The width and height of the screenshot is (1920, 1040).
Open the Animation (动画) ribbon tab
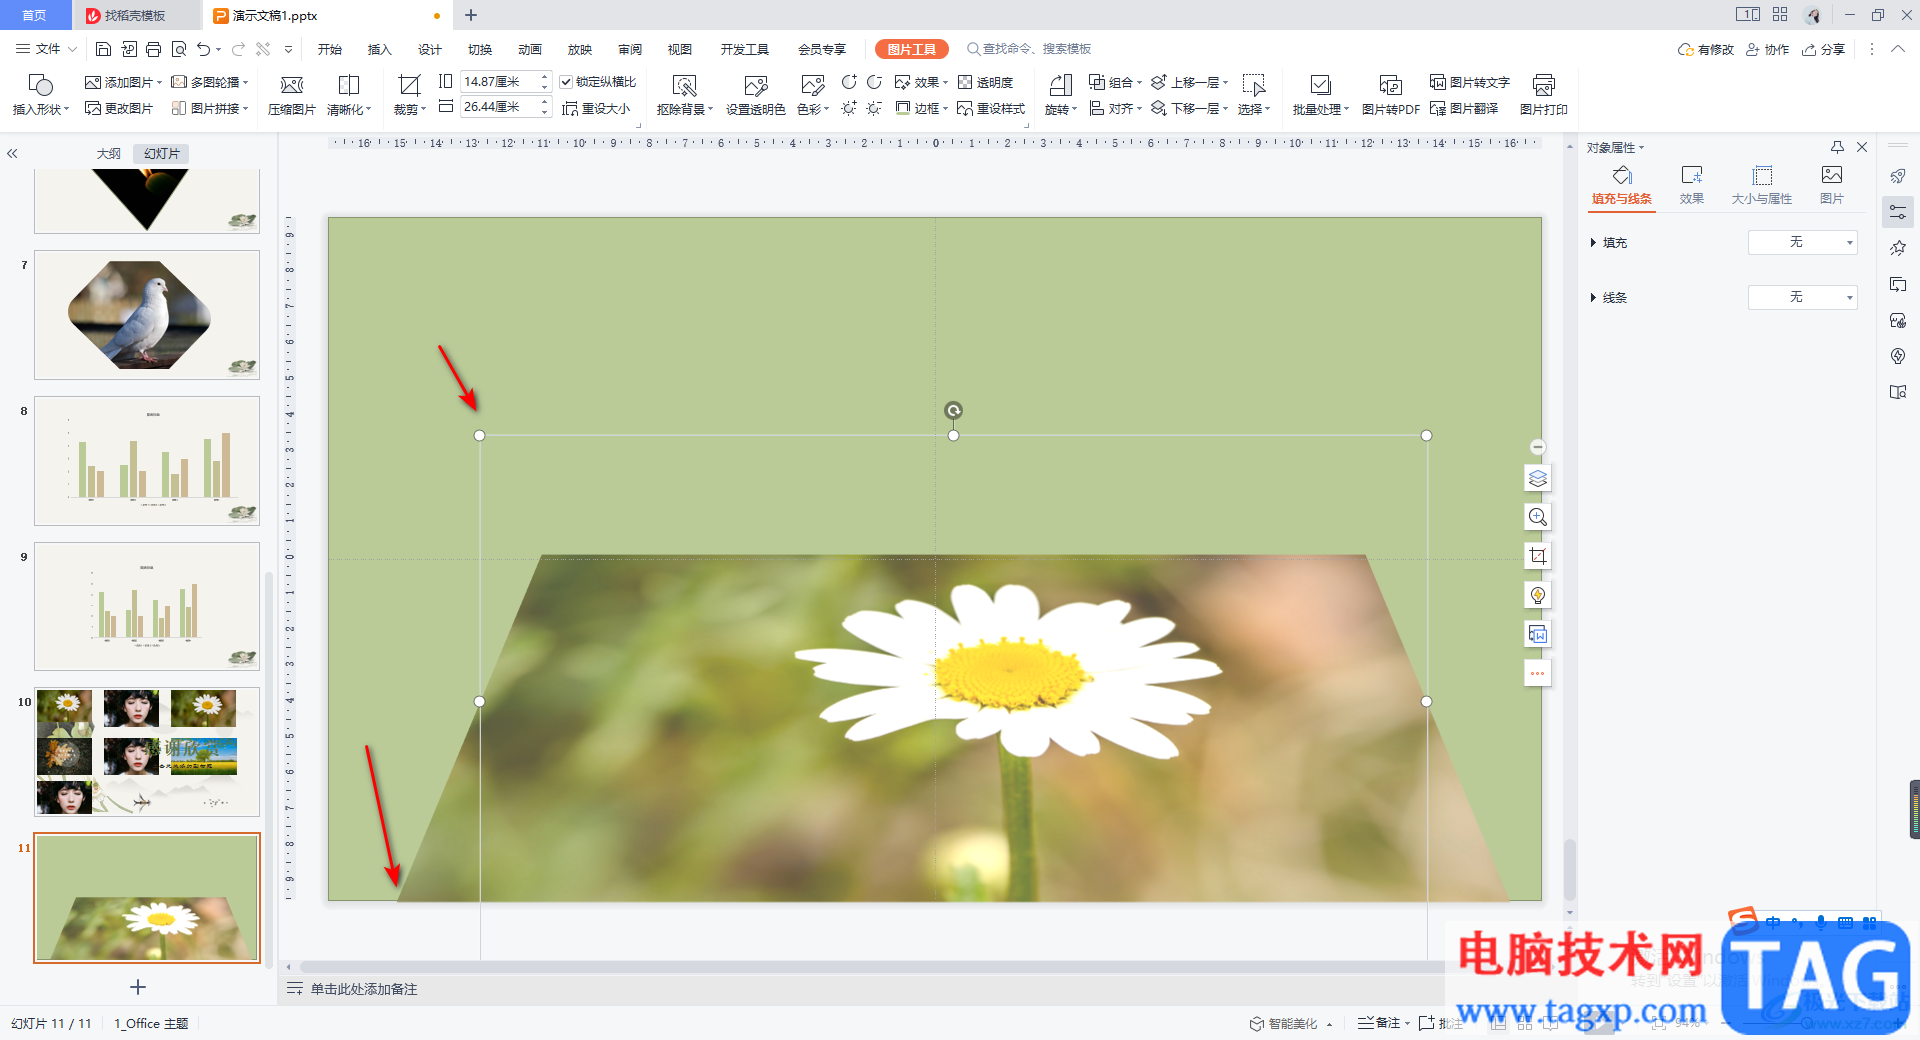coord(530,49)
